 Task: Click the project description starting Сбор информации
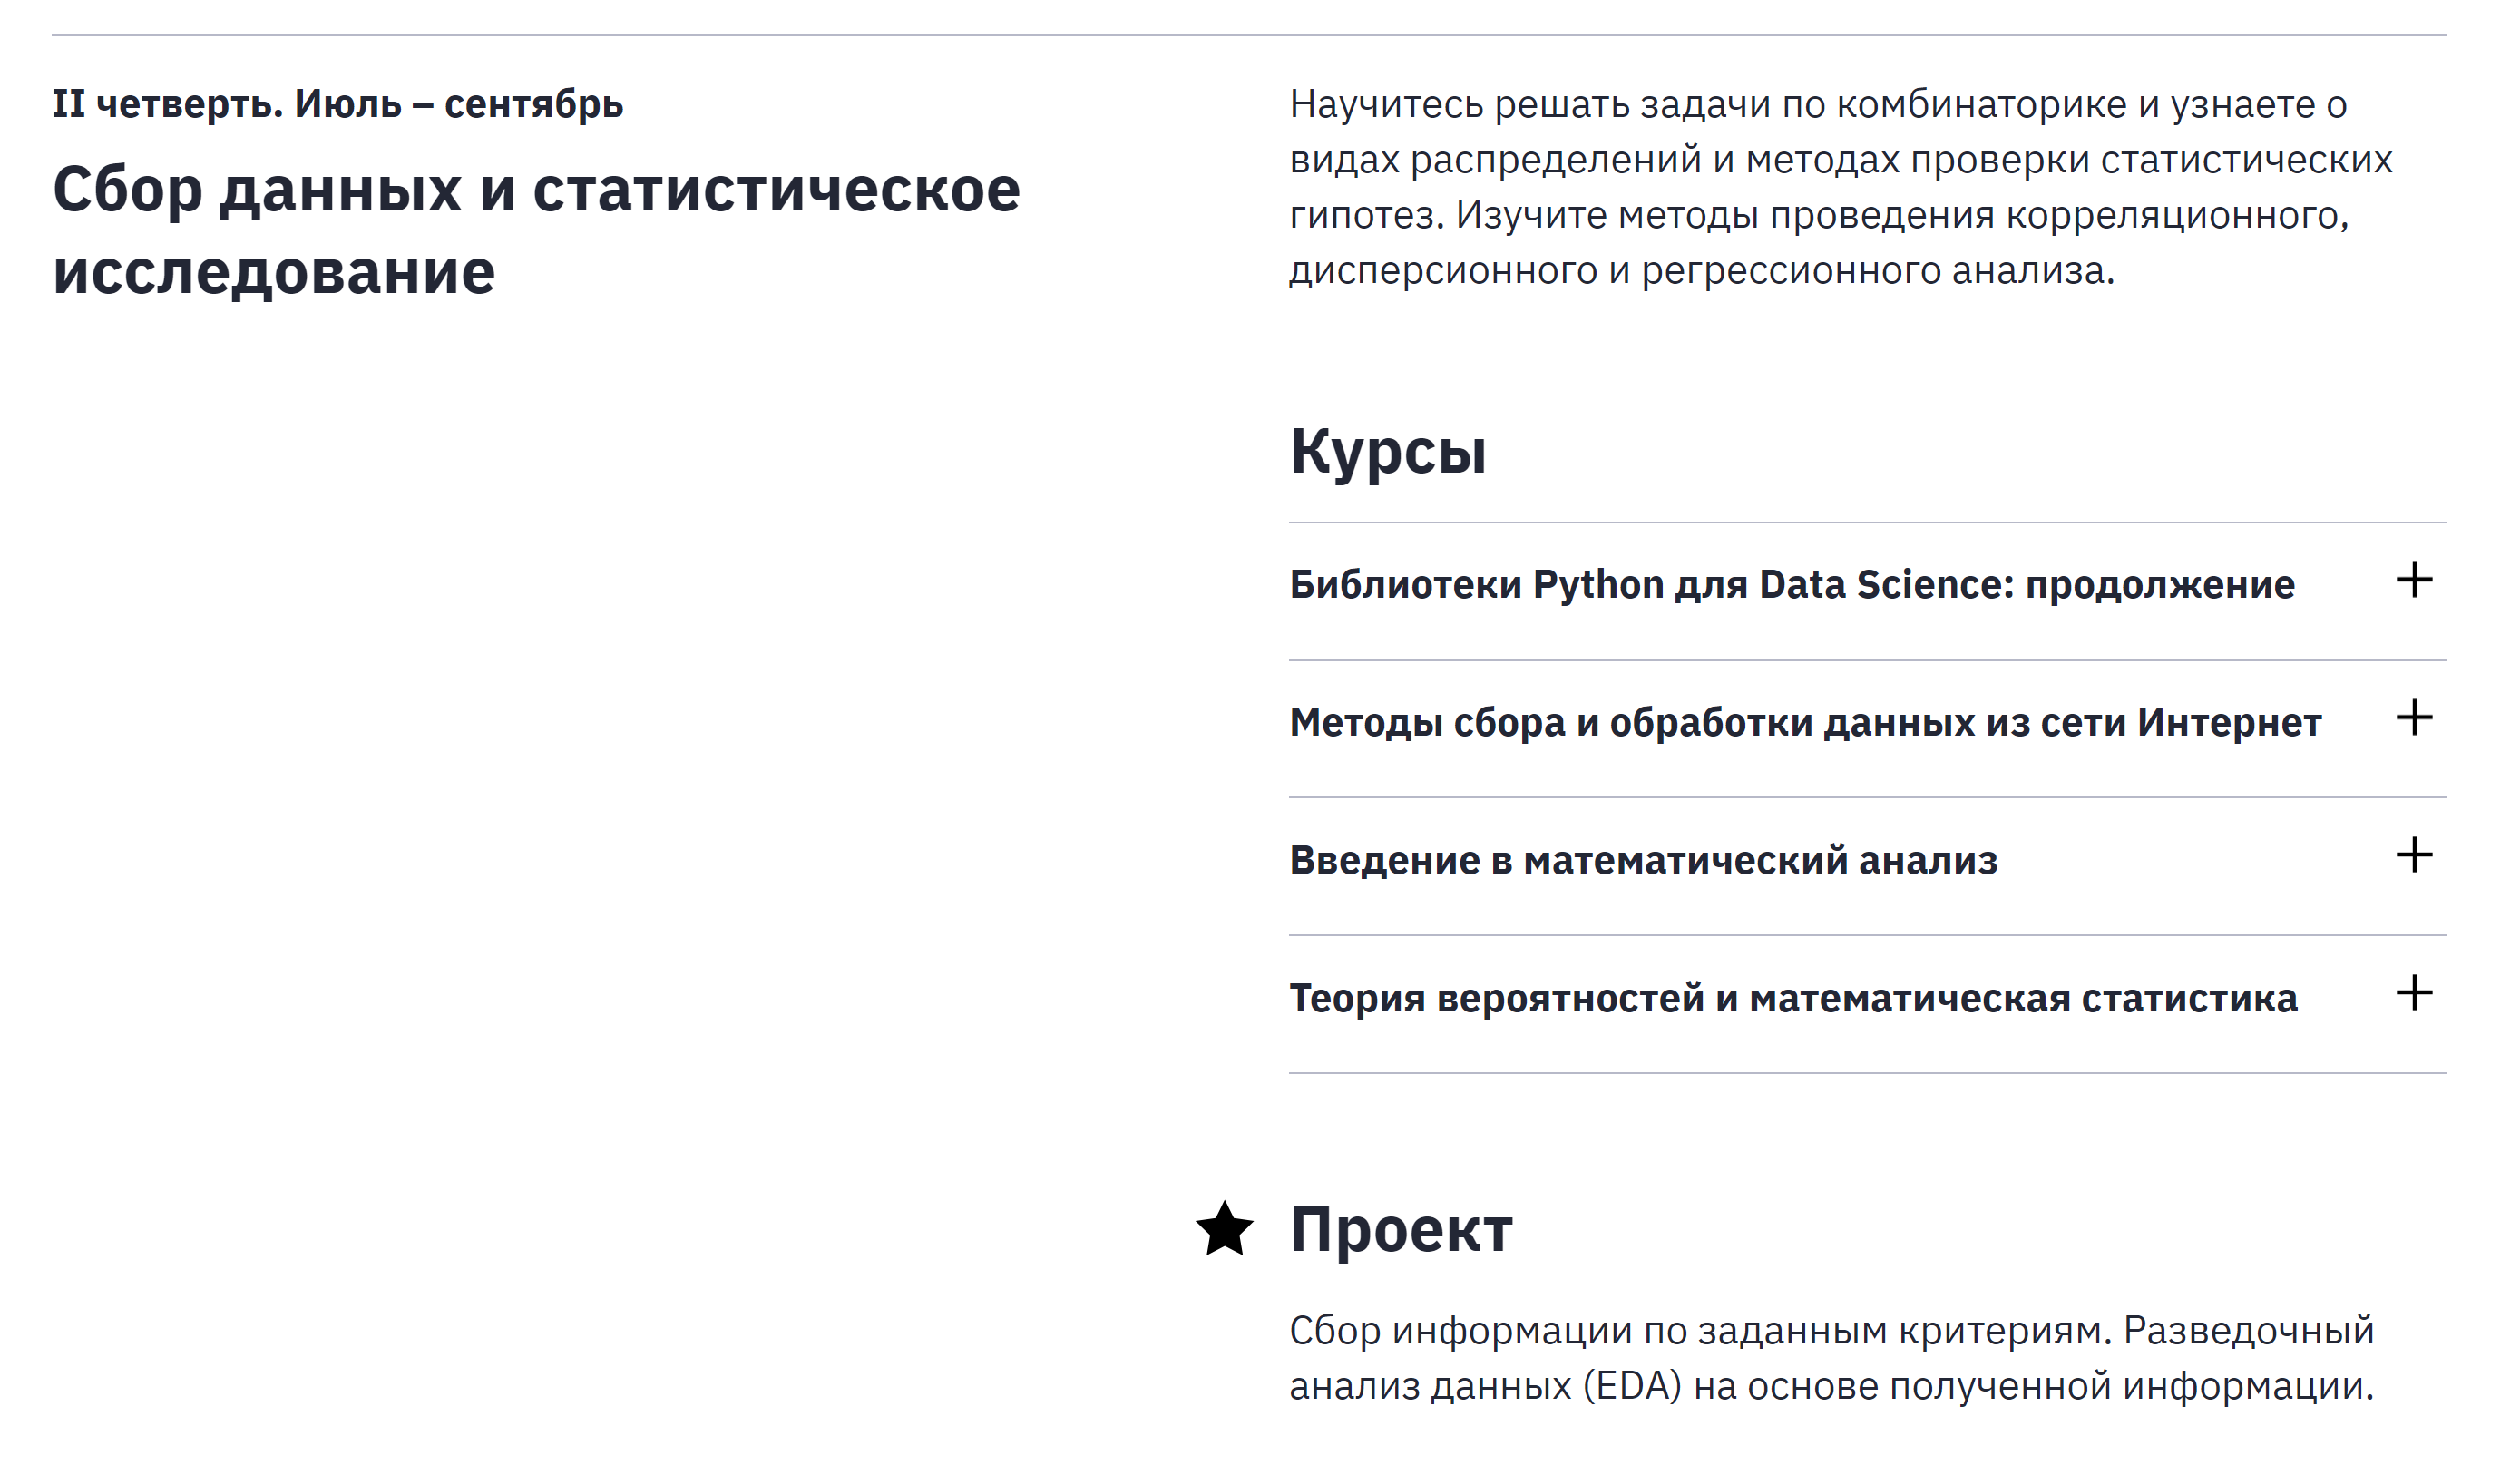1830,1358
